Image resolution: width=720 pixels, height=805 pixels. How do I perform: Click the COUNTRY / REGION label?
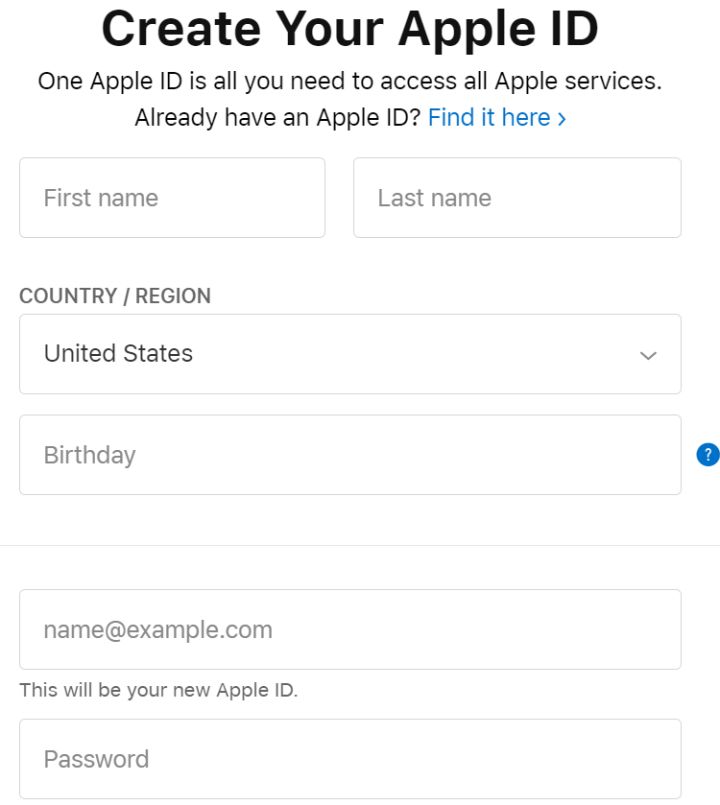[115, 296]
